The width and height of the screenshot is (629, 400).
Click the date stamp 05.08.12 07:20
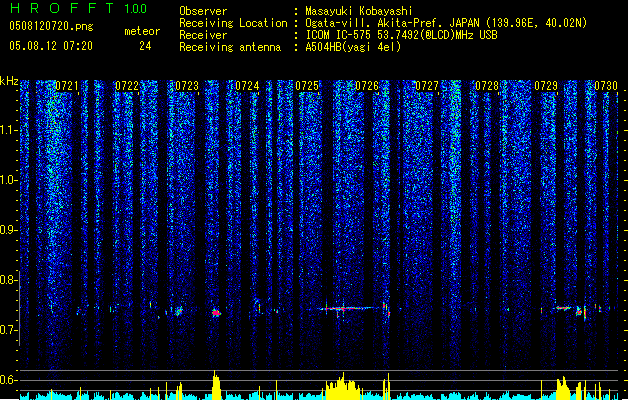pyautogui.click(x=51, y=46)
